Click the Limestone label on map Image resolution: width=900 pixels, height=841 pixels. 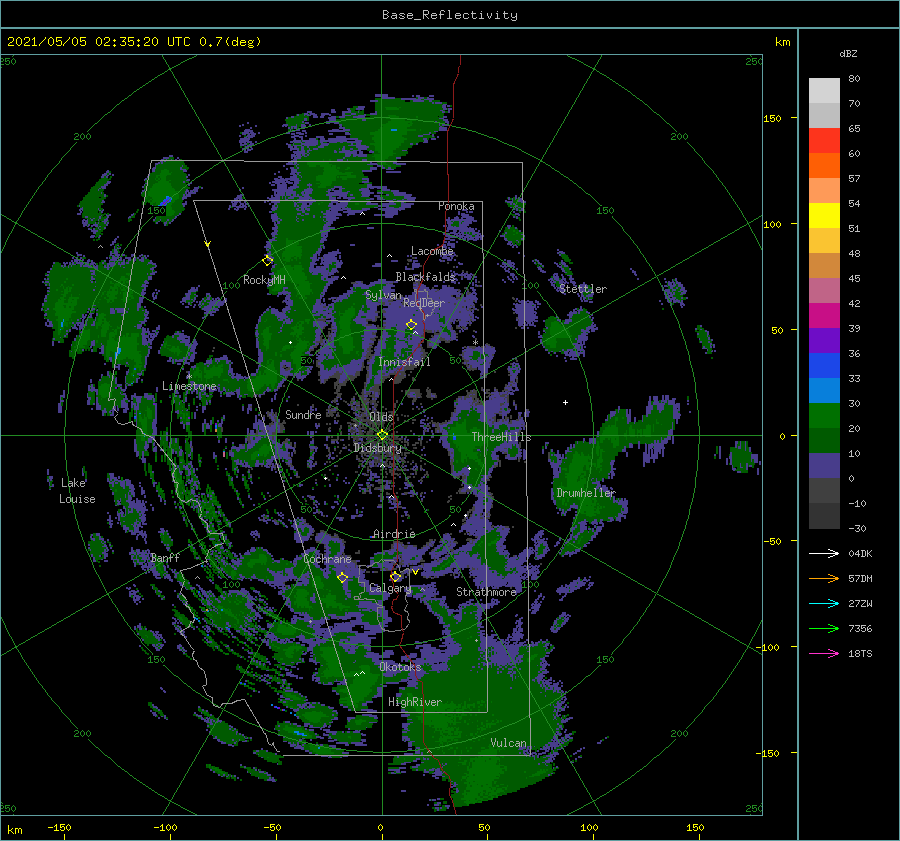pos(189,386)
